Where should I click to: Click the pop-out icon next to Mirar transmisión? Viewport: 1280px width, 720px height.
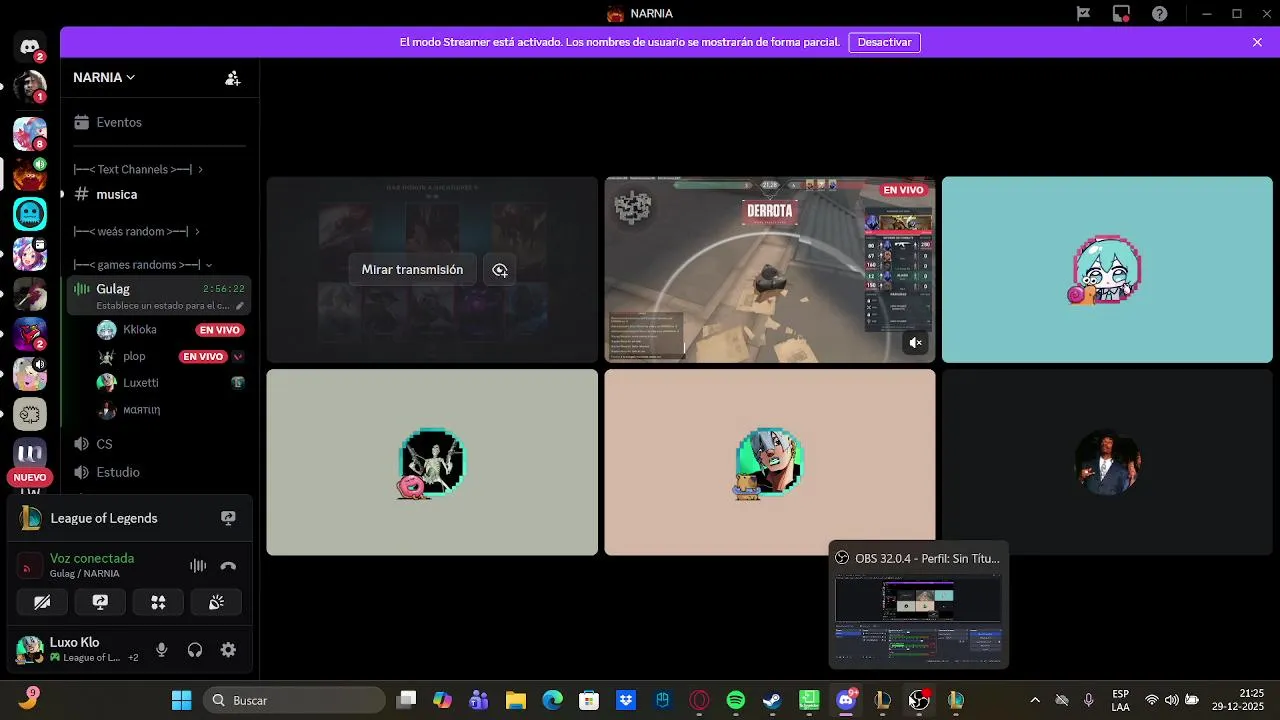click(x=500, y=270)
